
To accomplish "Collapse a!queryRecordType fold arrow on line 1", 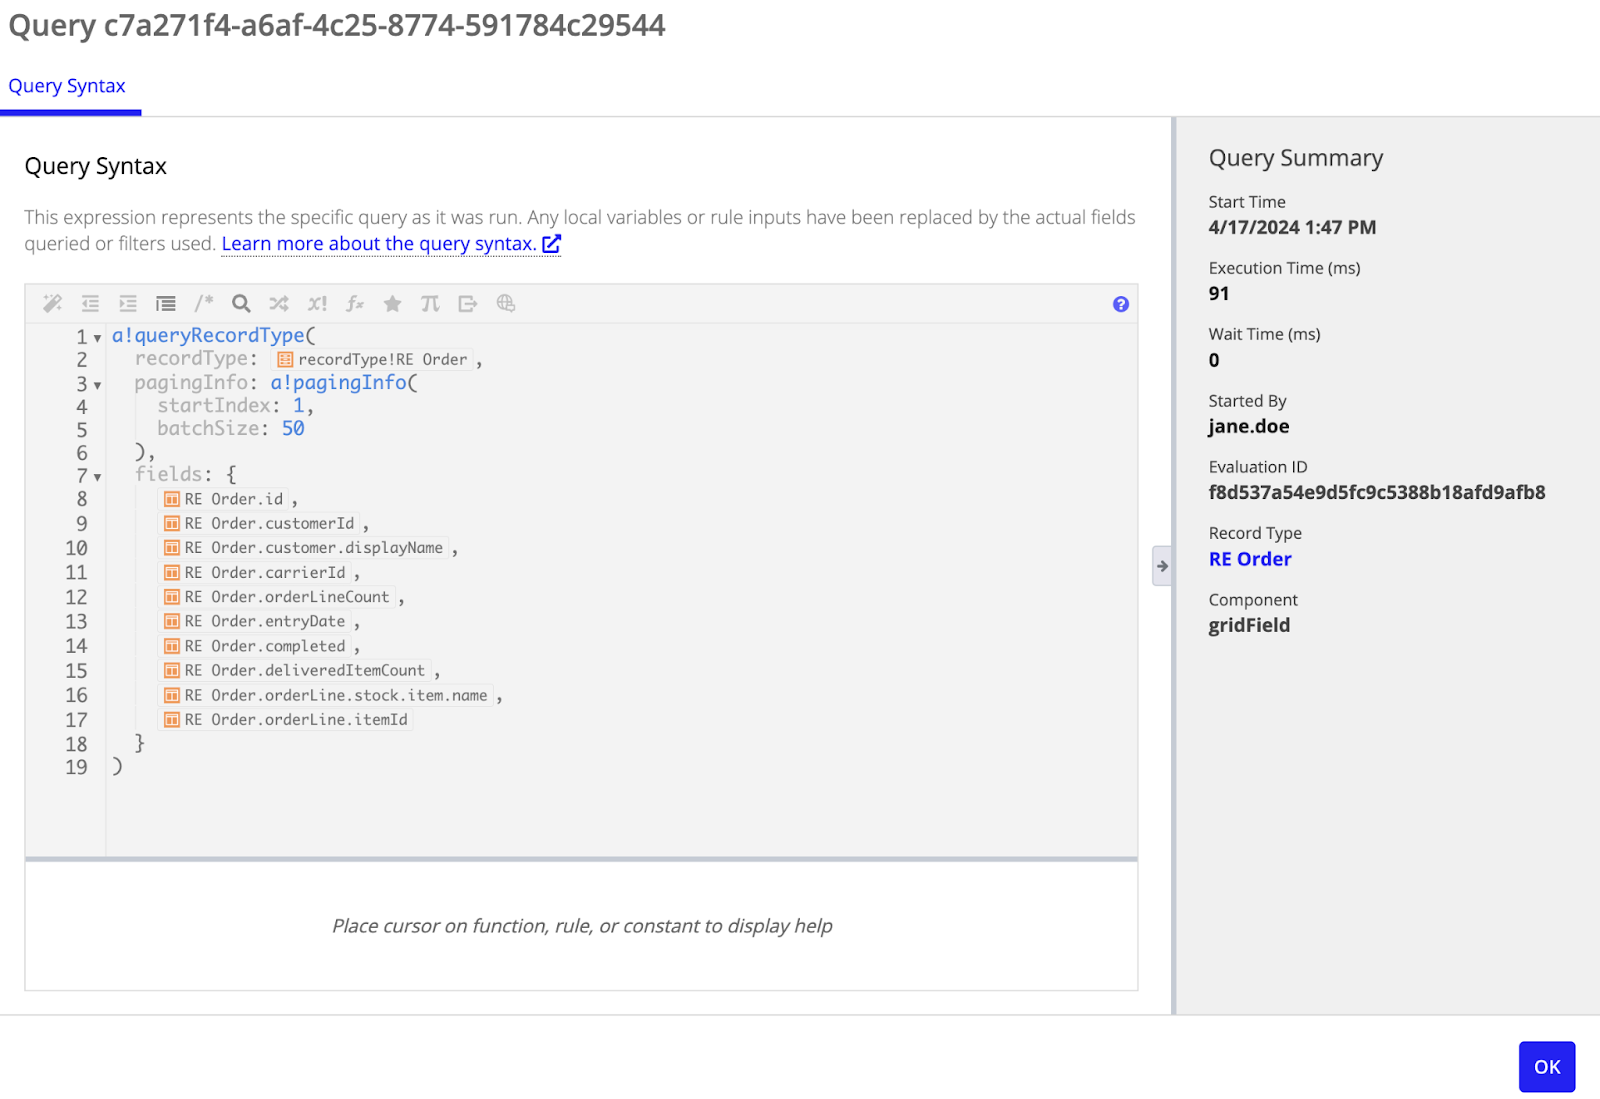I will tap(97, 338).
